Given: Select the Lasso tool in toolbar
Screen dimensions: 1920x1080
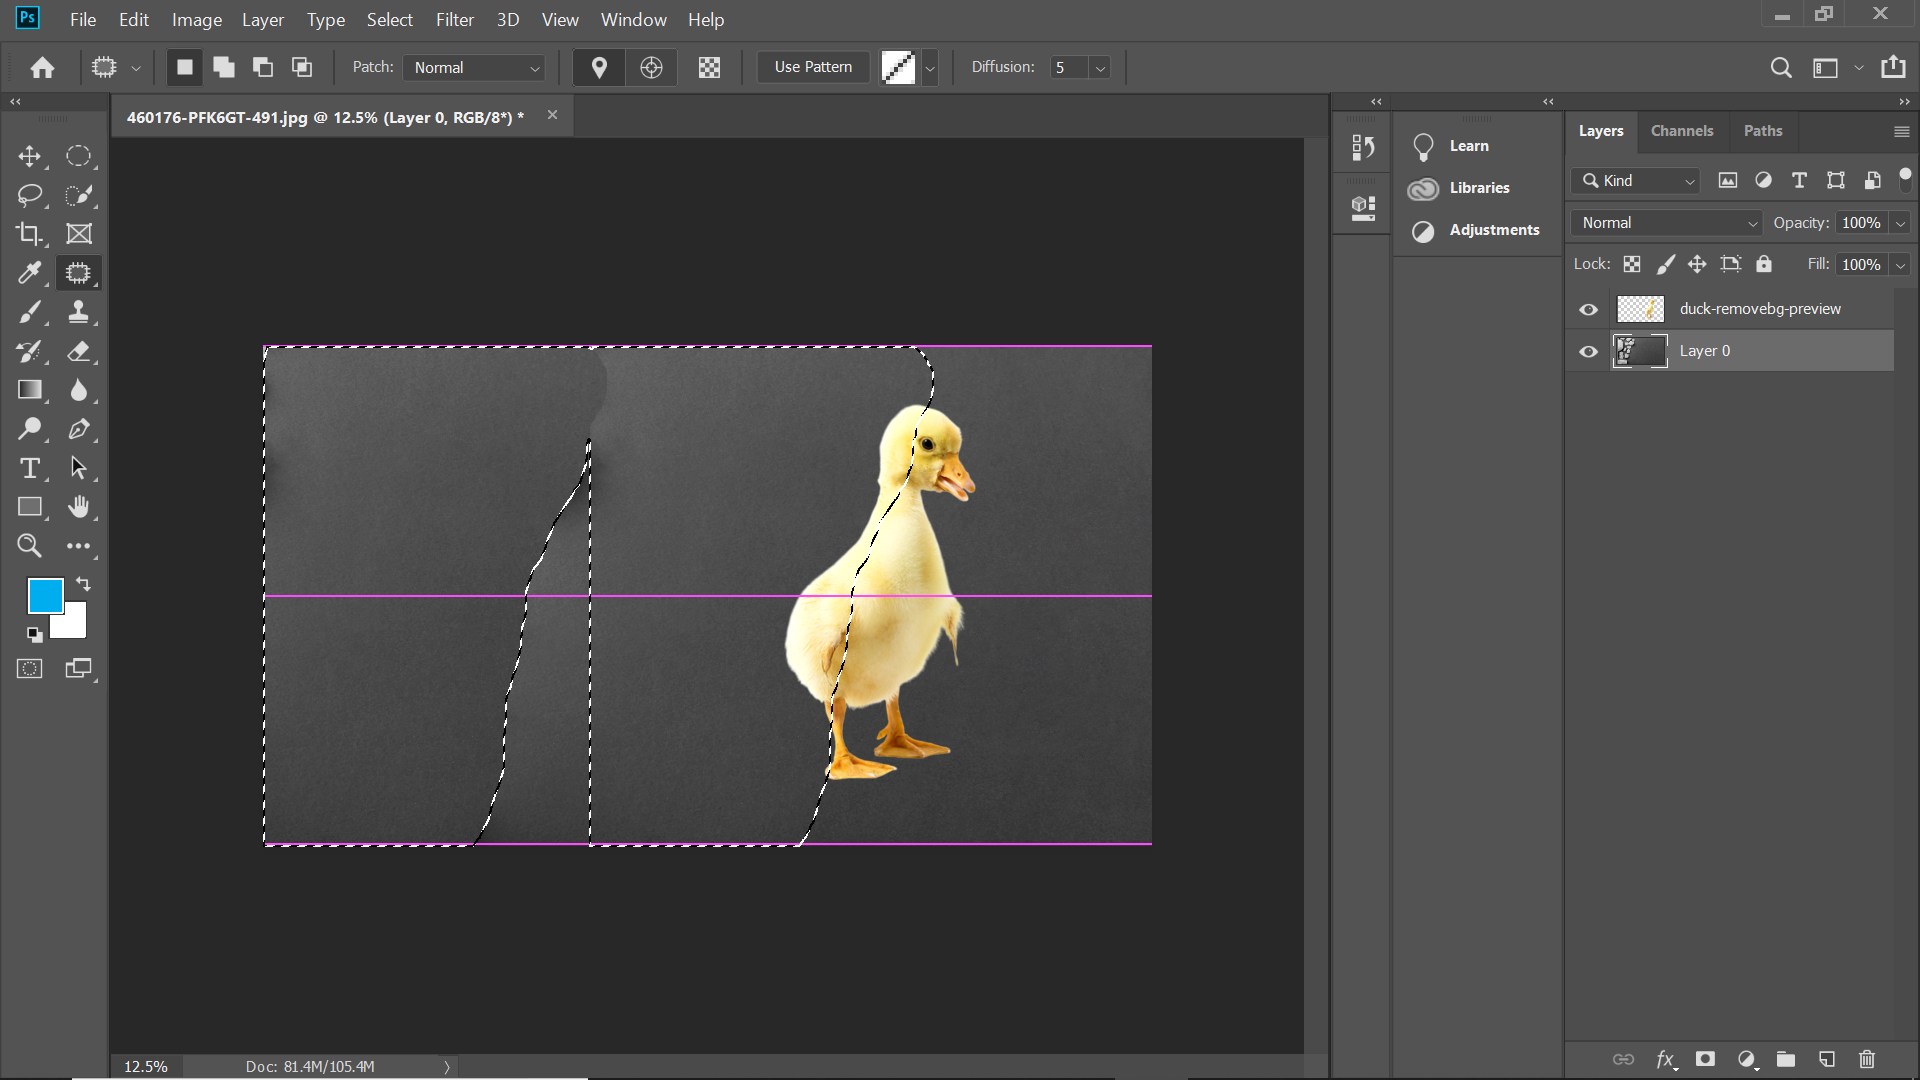Looking at the screenshot, I should point(29,195).
